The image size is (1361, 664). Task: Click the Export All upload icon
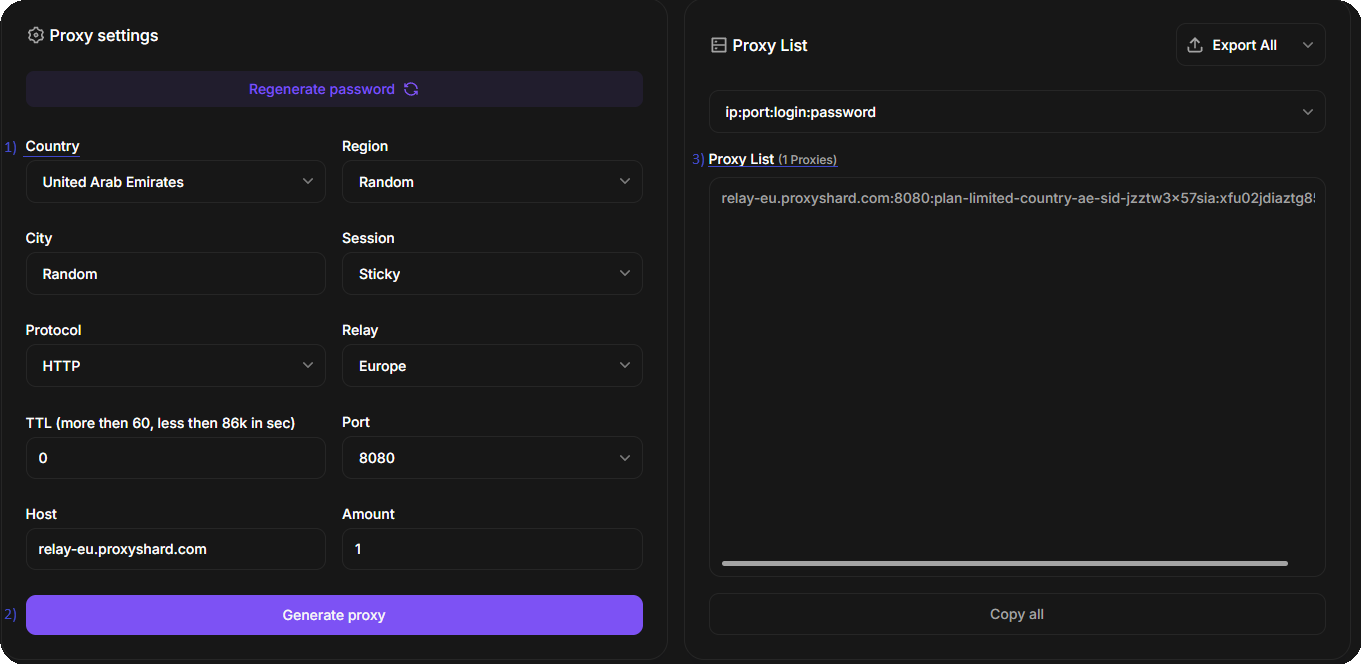point(1194,45)
